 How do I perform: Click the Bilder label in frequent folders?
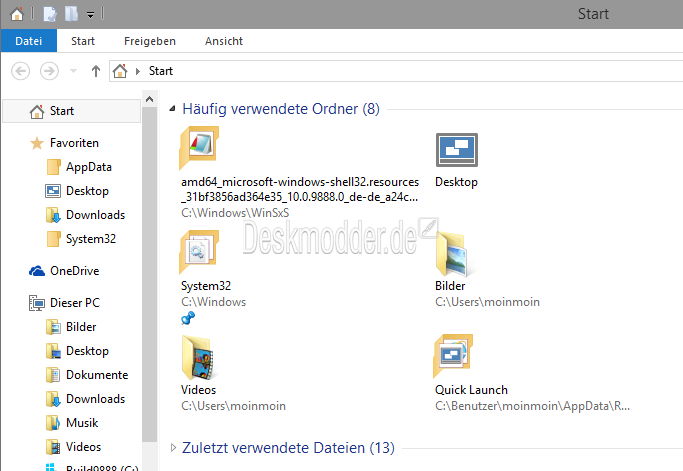(450, 286)
